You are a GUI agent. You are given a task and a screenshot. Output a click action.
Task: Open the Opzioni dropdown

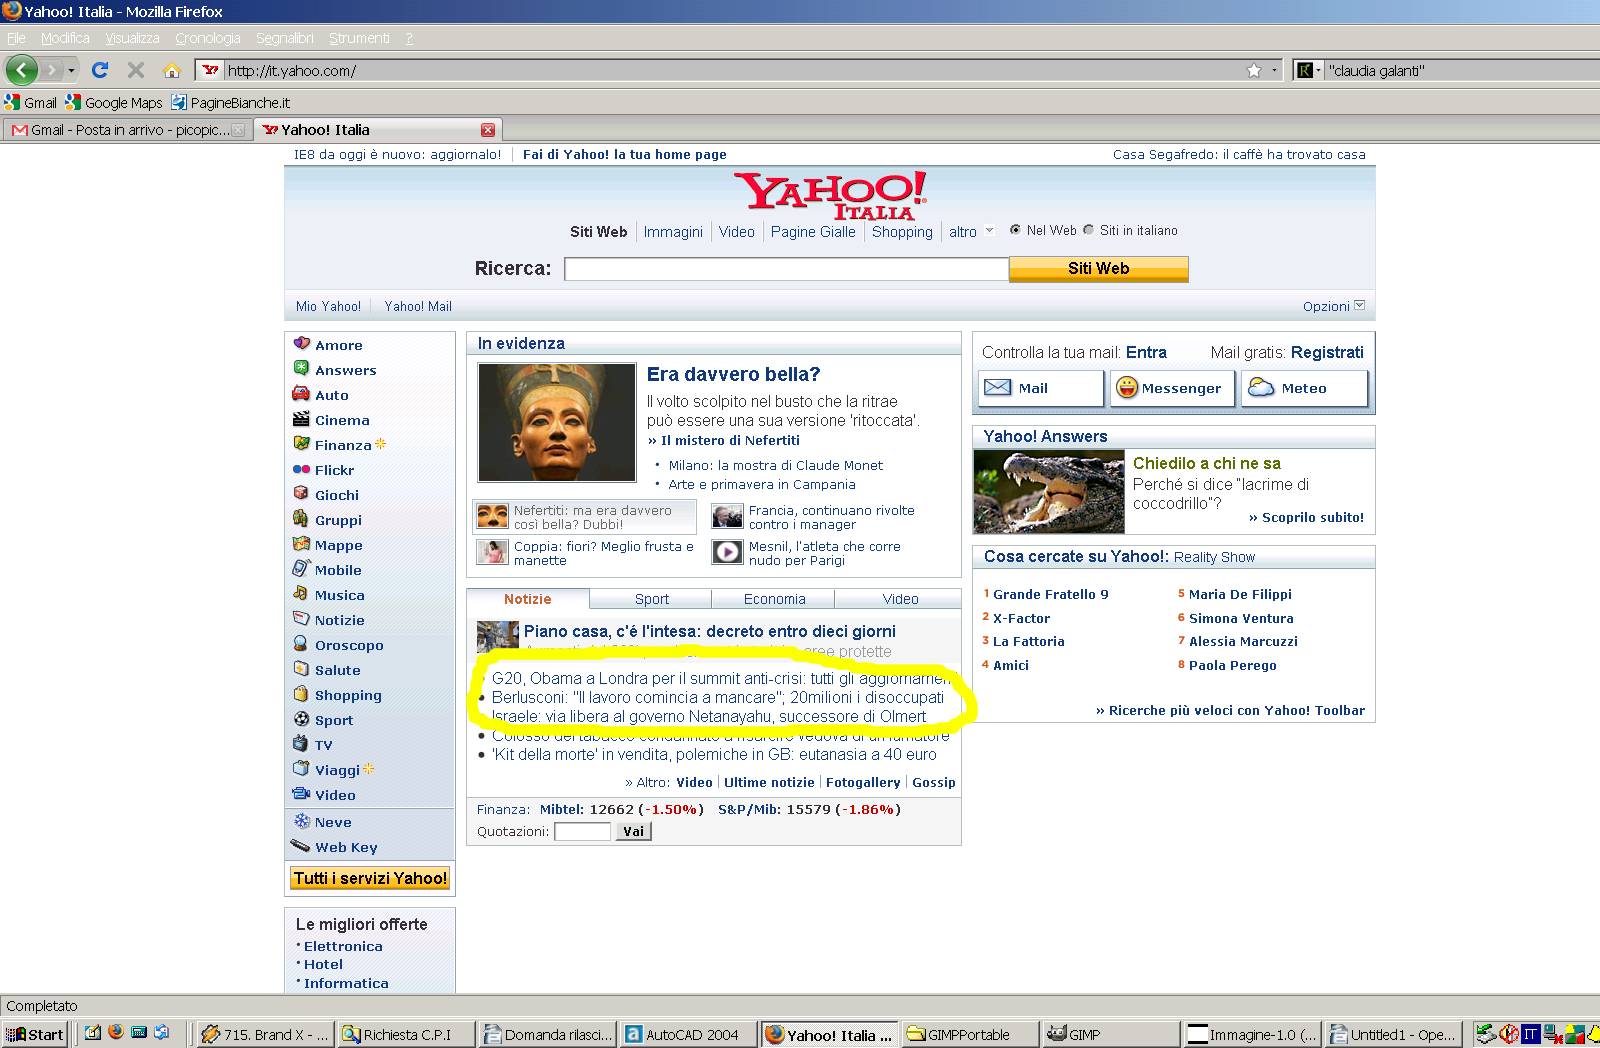click(x=1334, y=306)
